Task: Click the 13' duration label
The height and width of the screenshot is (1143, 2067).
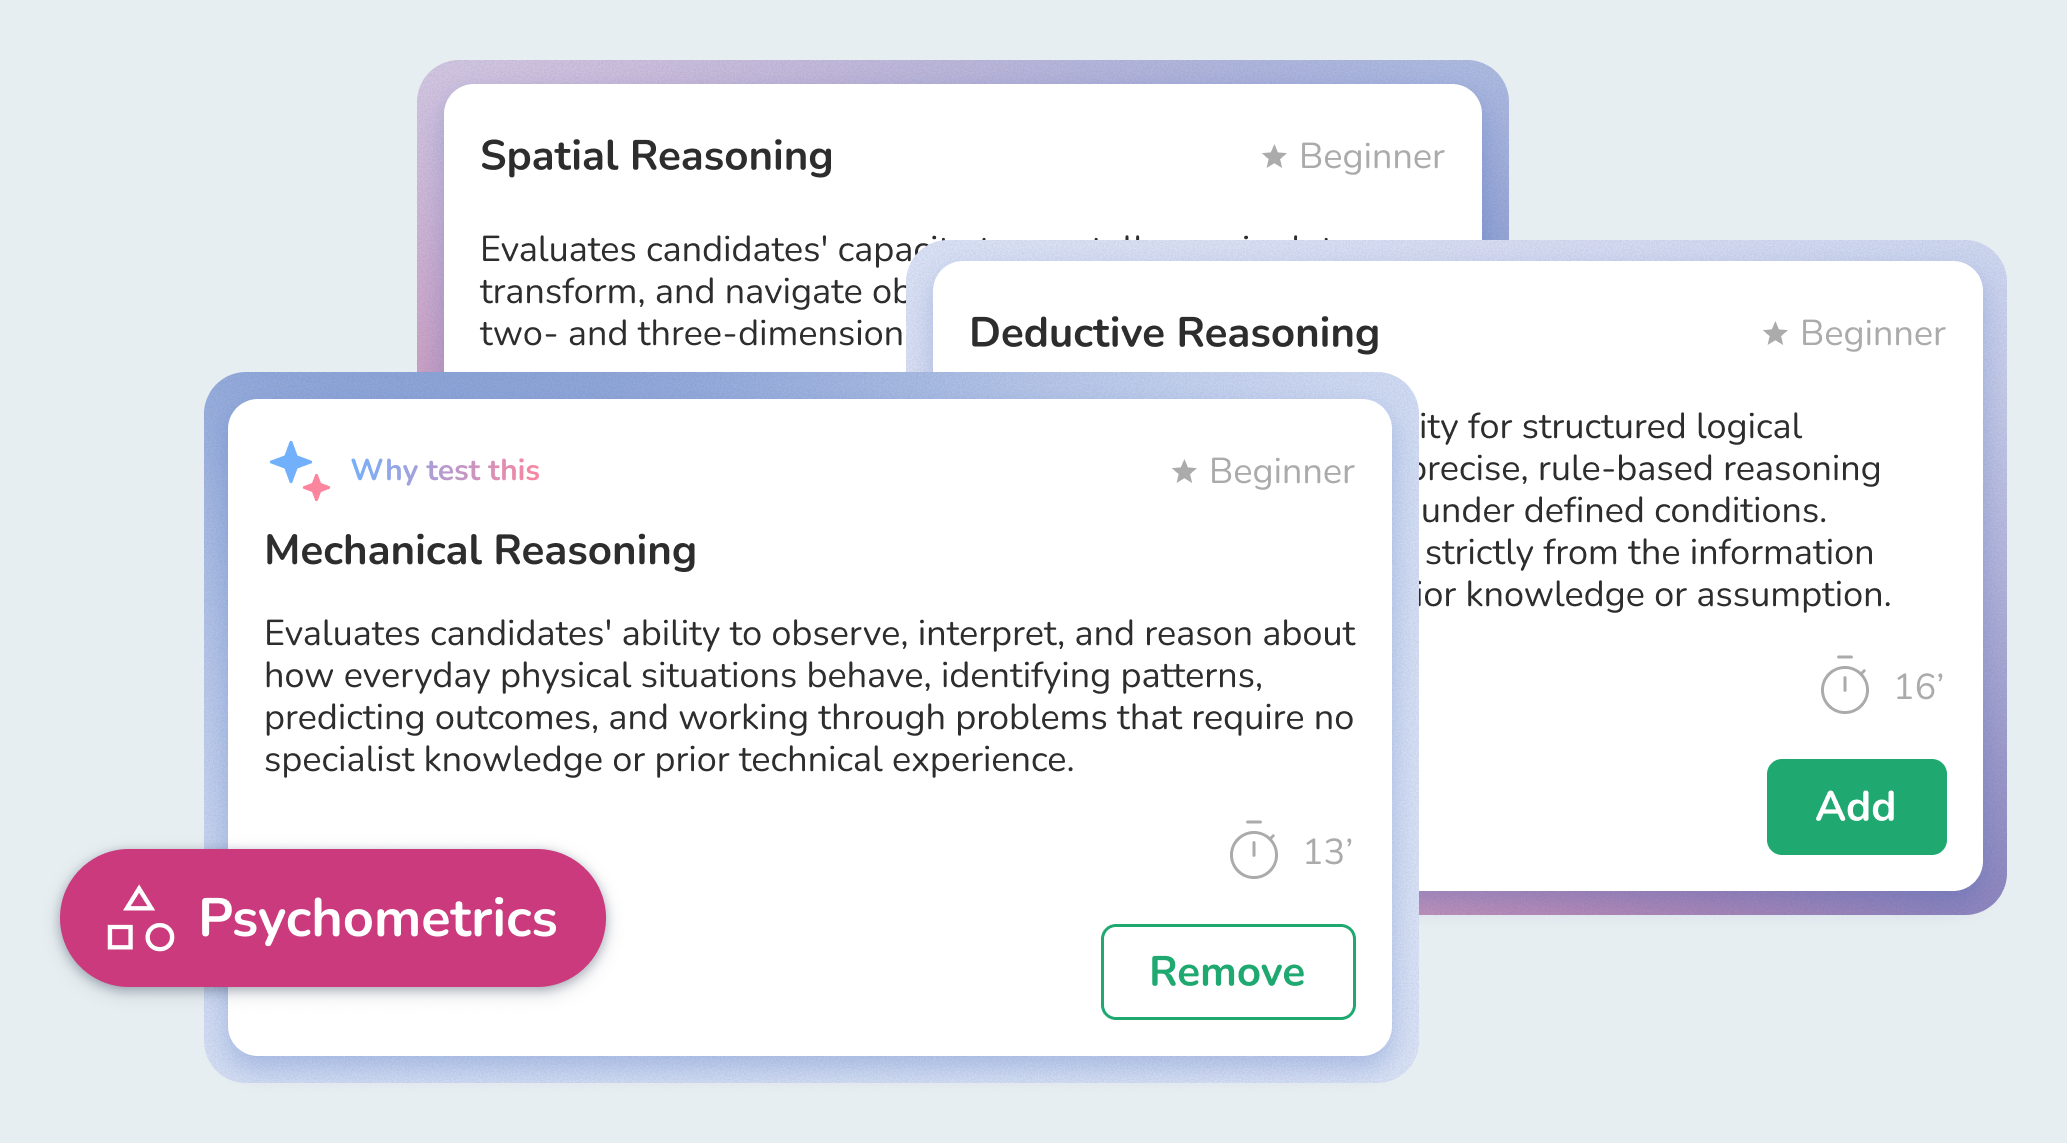Action: click(1328, 852)
